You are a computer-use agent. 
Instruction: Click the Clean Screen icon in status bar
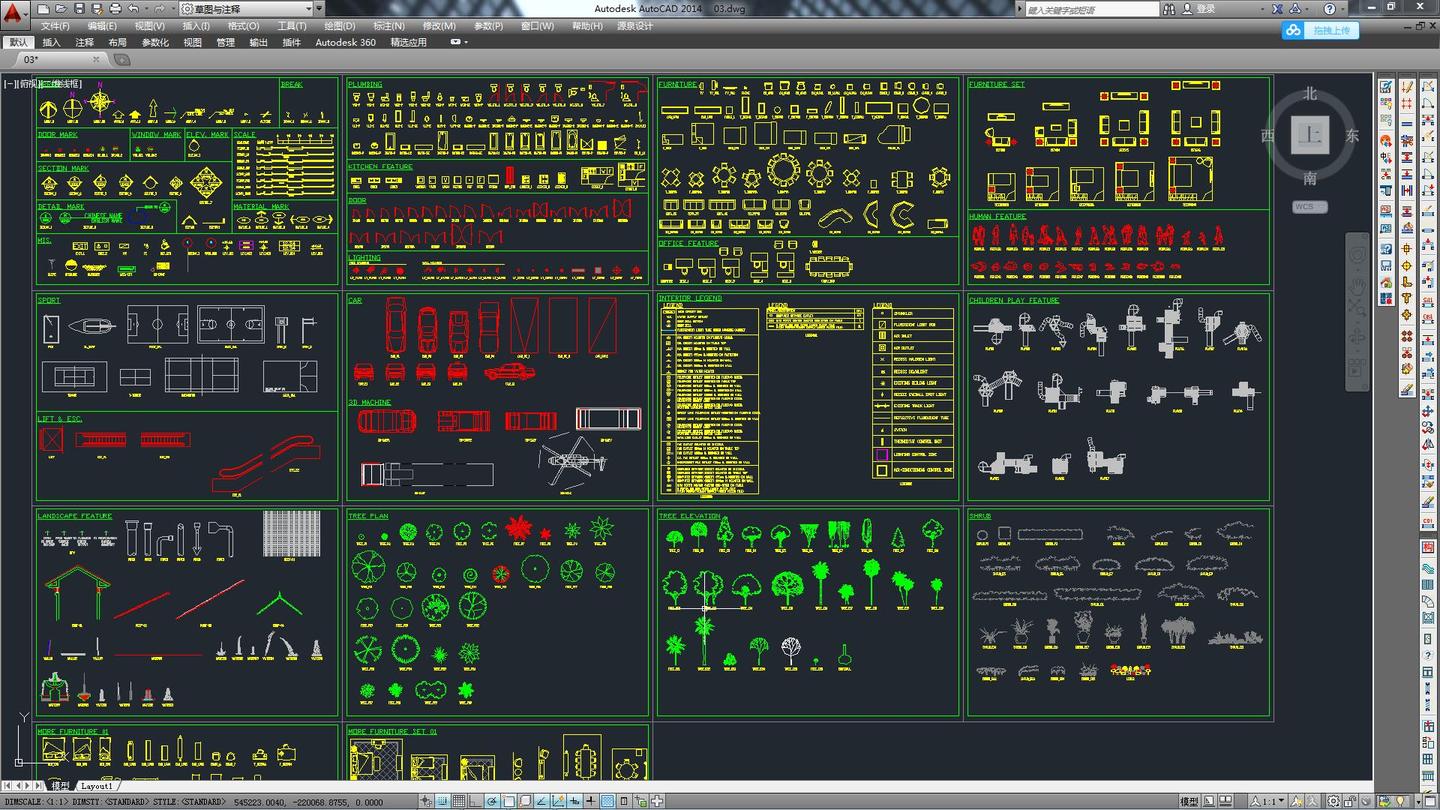point(1429,801)
